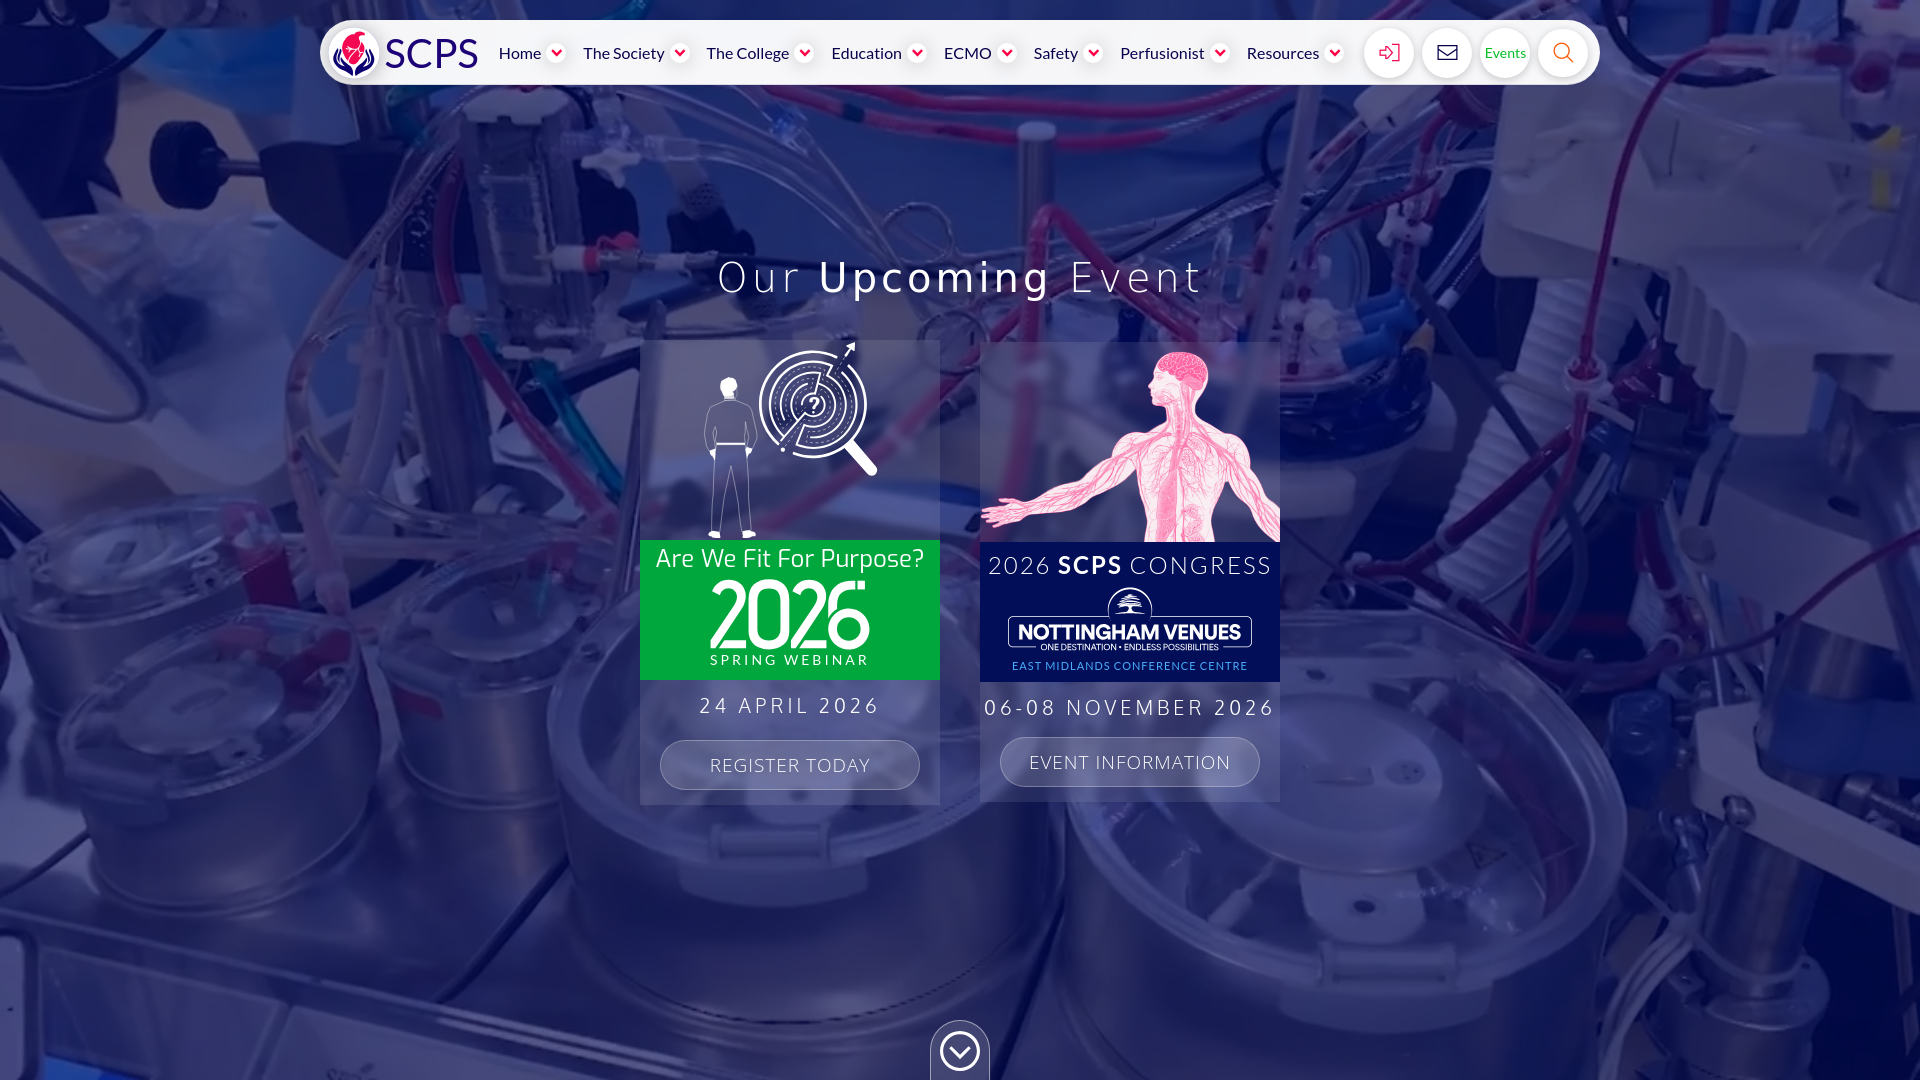Image resolution: width=1920 pixels, height=1080 pixels.
Task: Expand the Perfusionist dropdown arrow
Action: click(1220, 53)
